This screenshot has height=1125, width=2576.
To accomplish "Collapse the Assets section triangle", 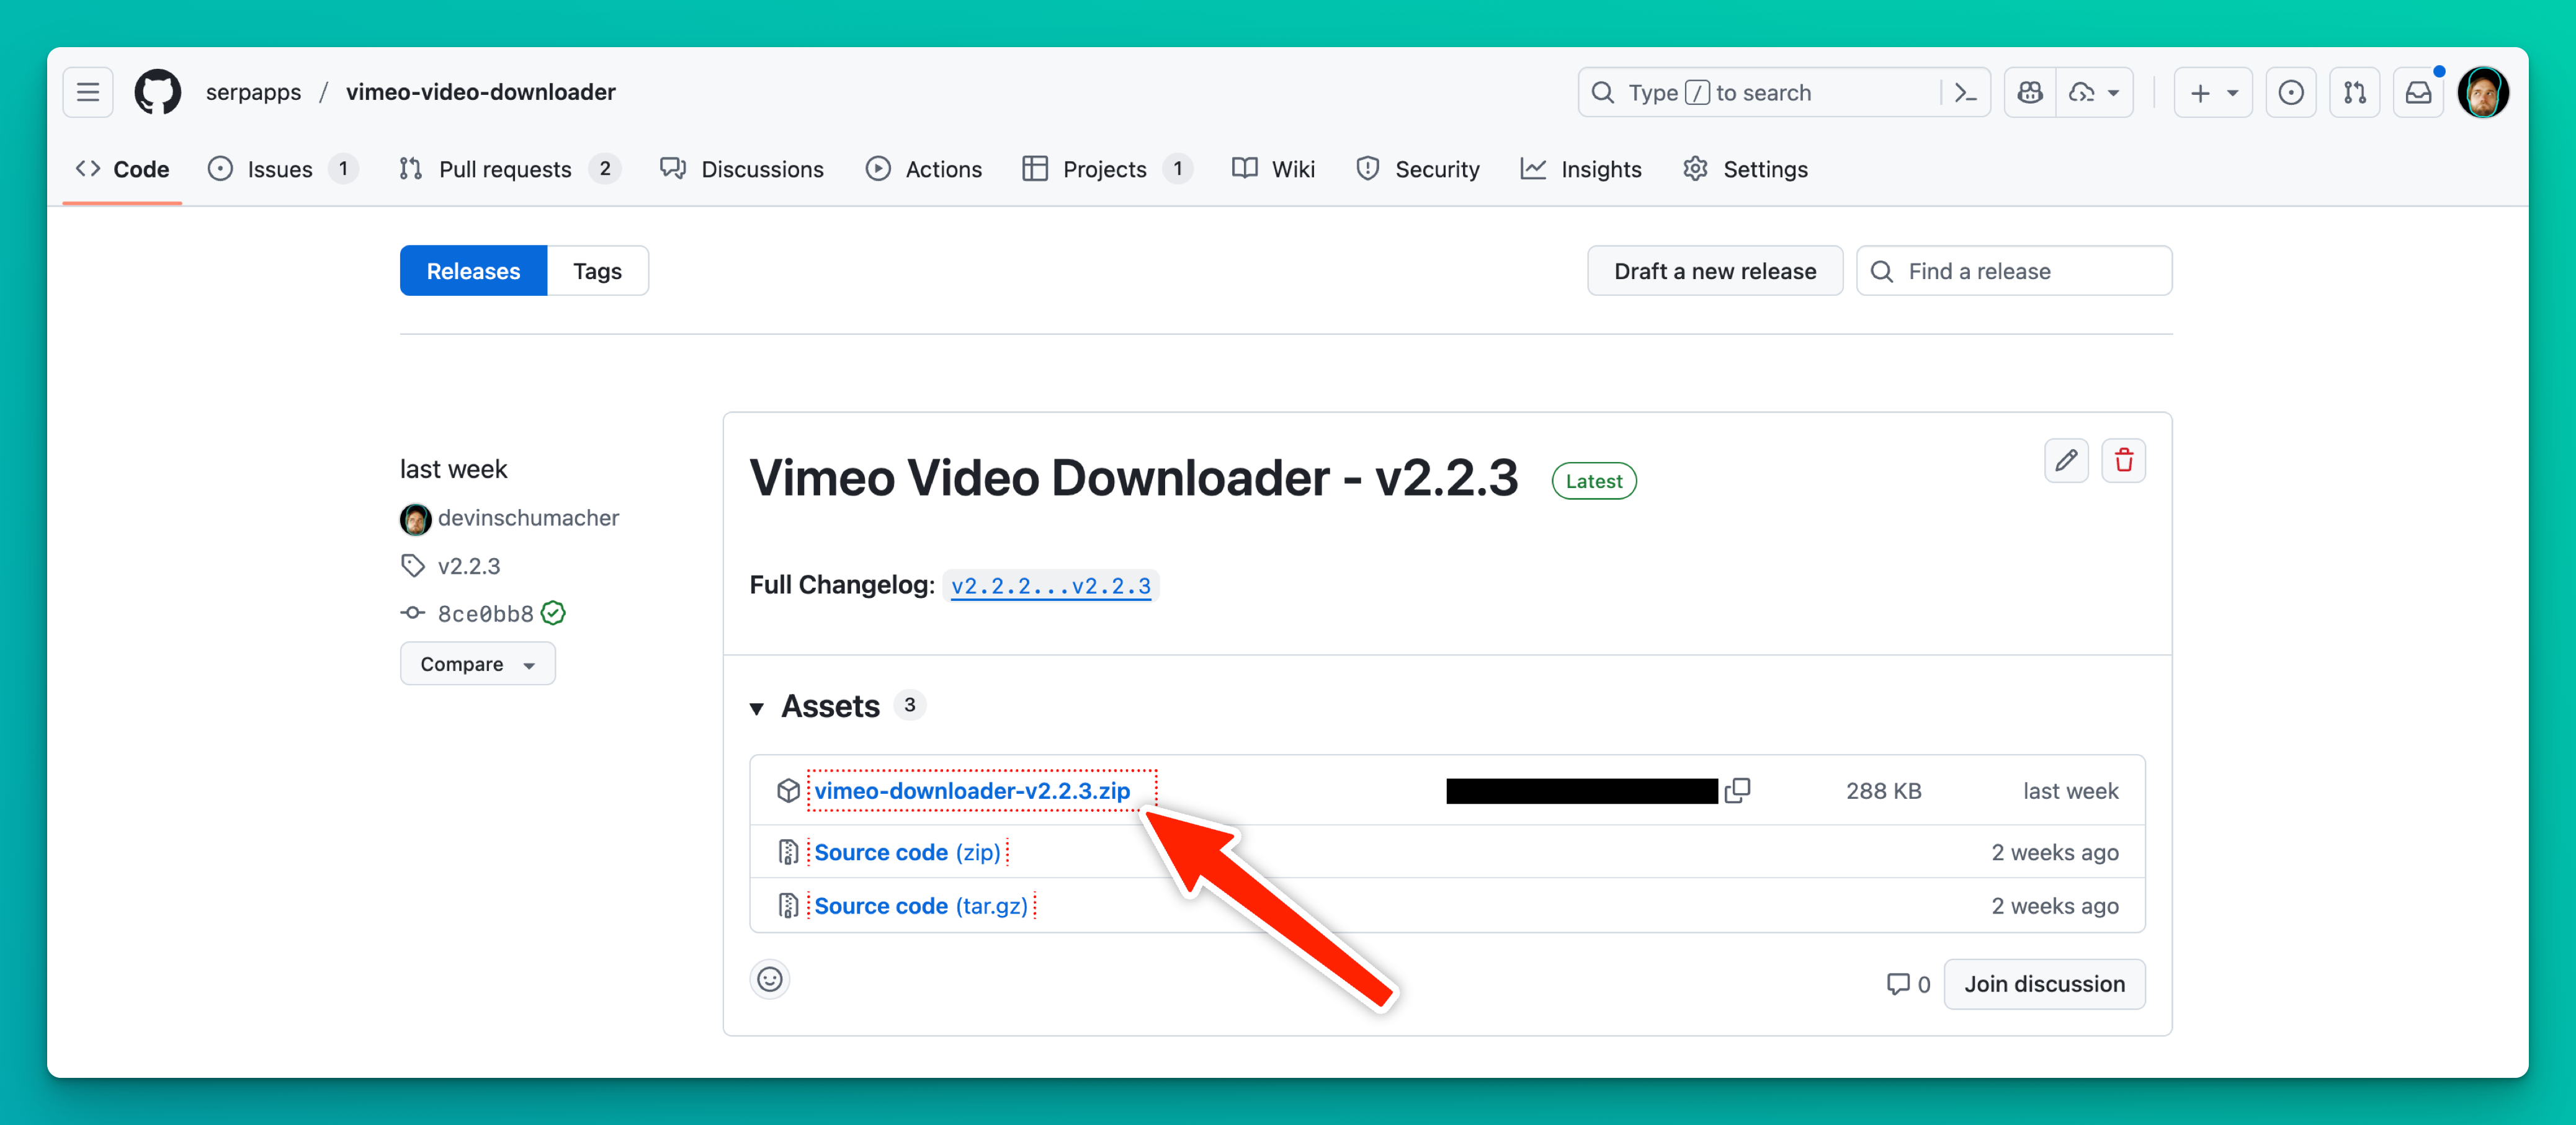I will [x=757, y=708].
